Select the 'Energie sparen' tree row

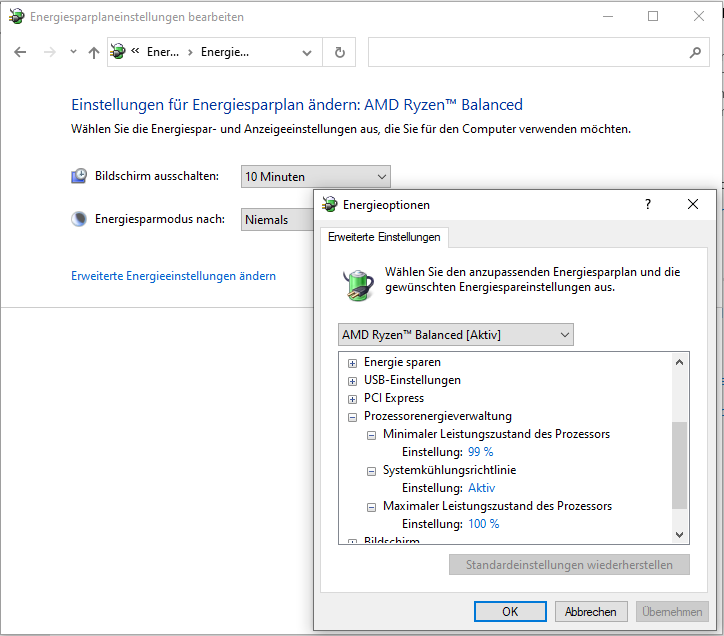coord(402,362)
